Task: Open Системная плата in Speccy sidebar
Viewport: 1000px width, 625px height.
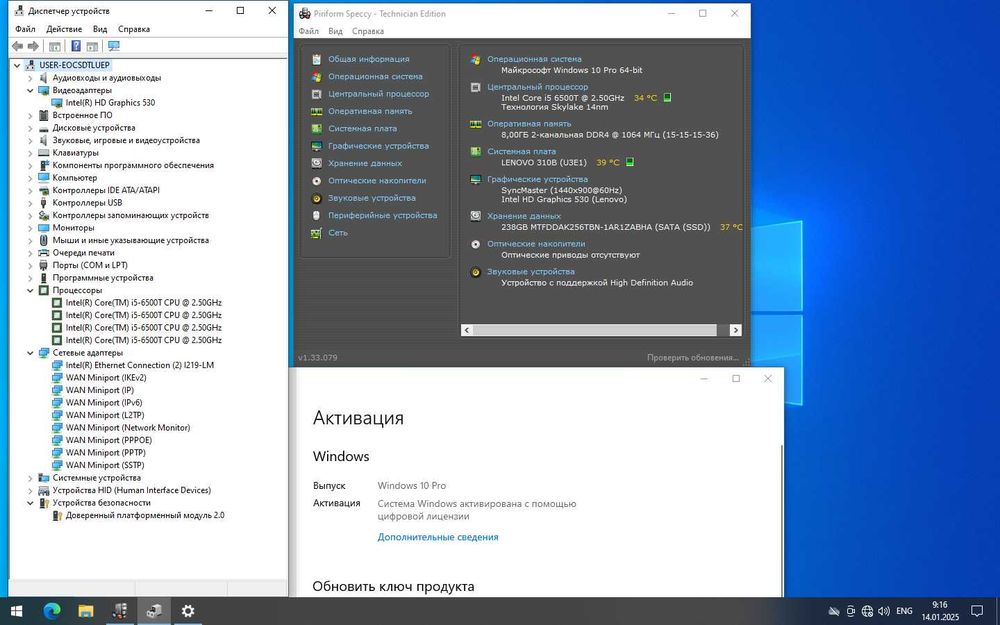Action: click(x=362, y=128)
